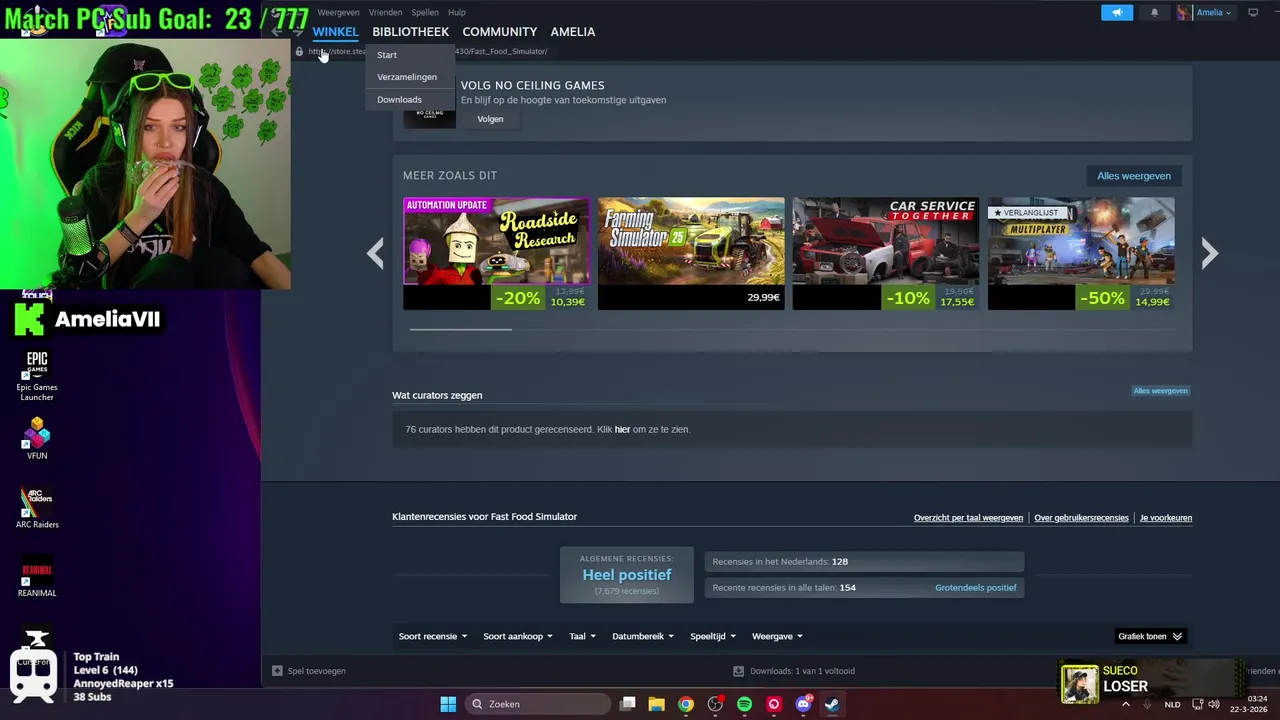
Task: Go to the WINKEL tab
Action: pos(335,32)
